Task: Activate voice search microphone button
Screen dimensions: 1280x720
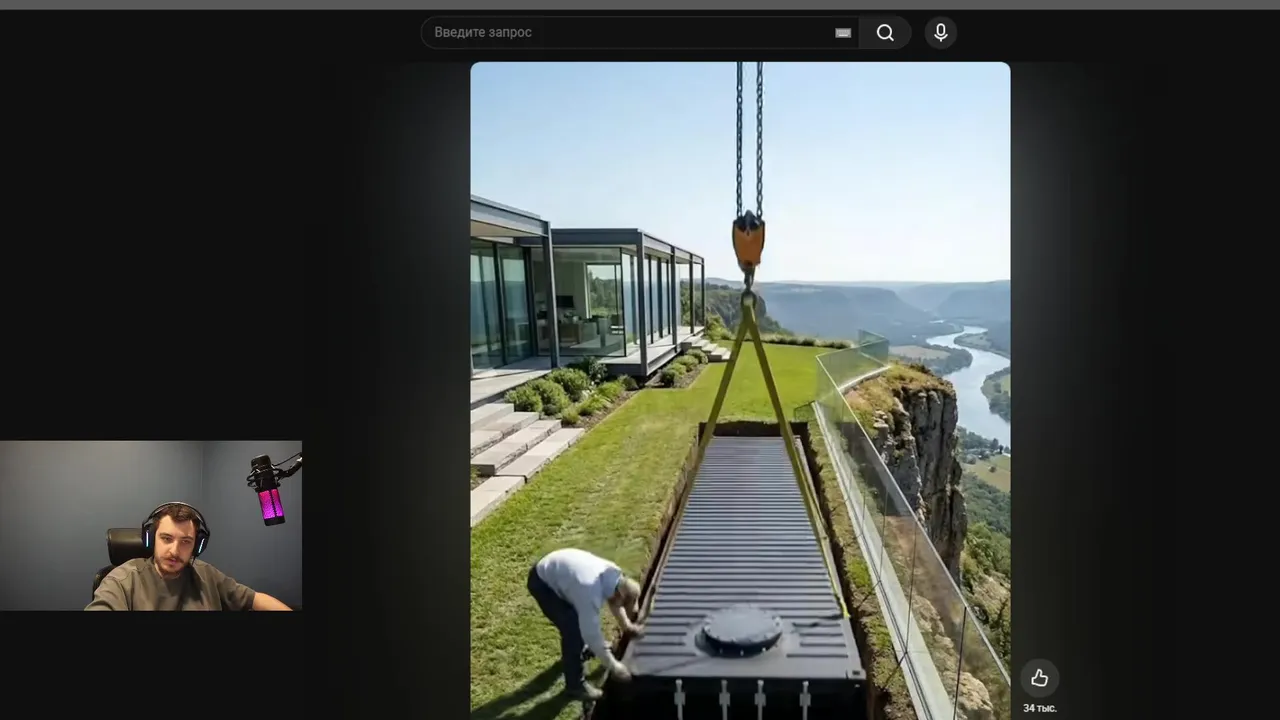Action: [940, 32]
